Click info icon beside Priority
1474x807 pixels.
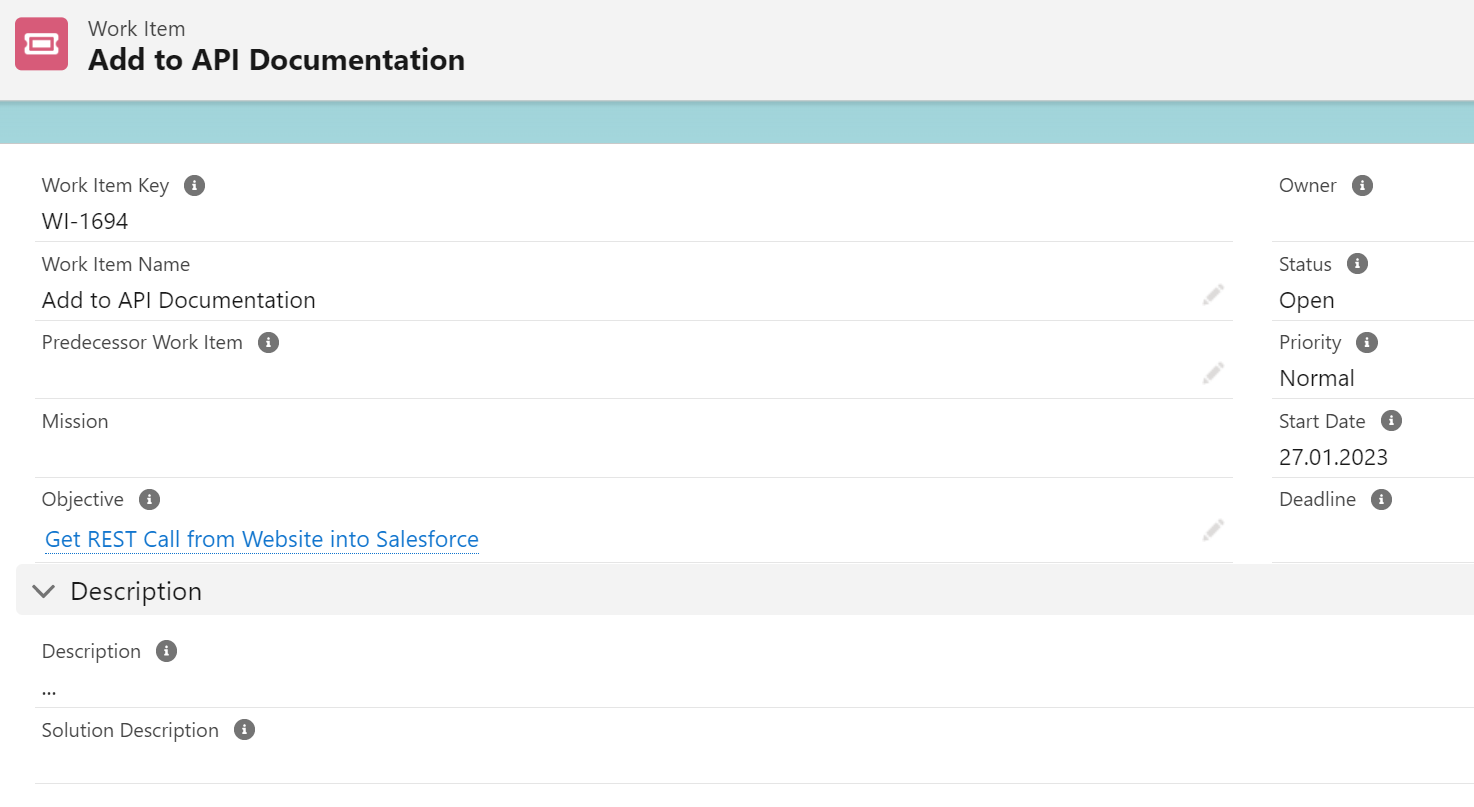point(1366,342)
